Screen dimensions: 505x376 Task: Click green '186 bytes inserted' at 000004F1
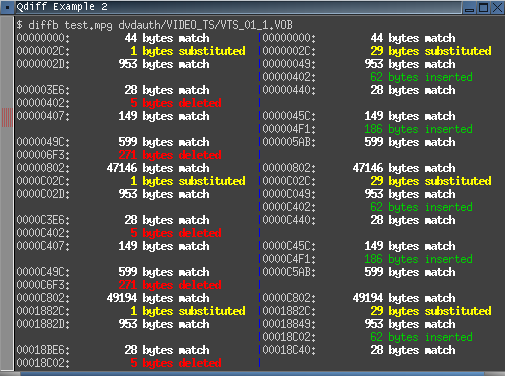pyautogui.click(x=418, y=129)
